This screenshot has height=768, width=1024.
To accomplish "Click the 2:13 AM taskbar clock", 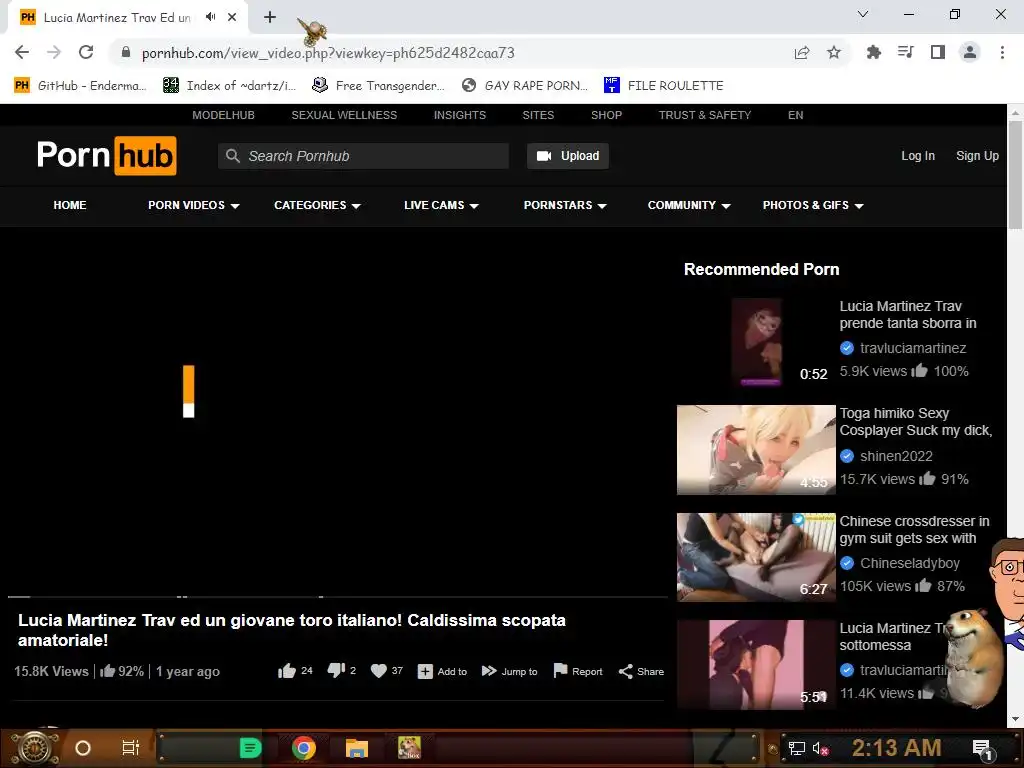I will [x=896, y=748].
